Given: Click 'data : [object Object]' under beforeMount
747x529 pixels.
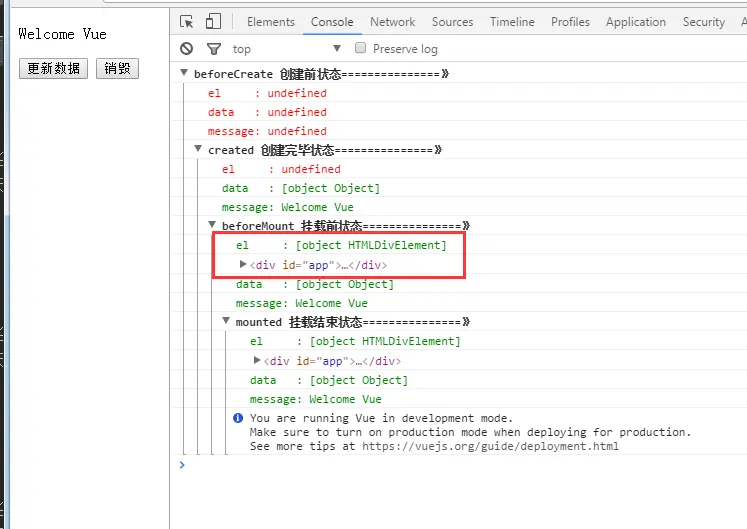Looking at the screenshot, I should 315,285.
